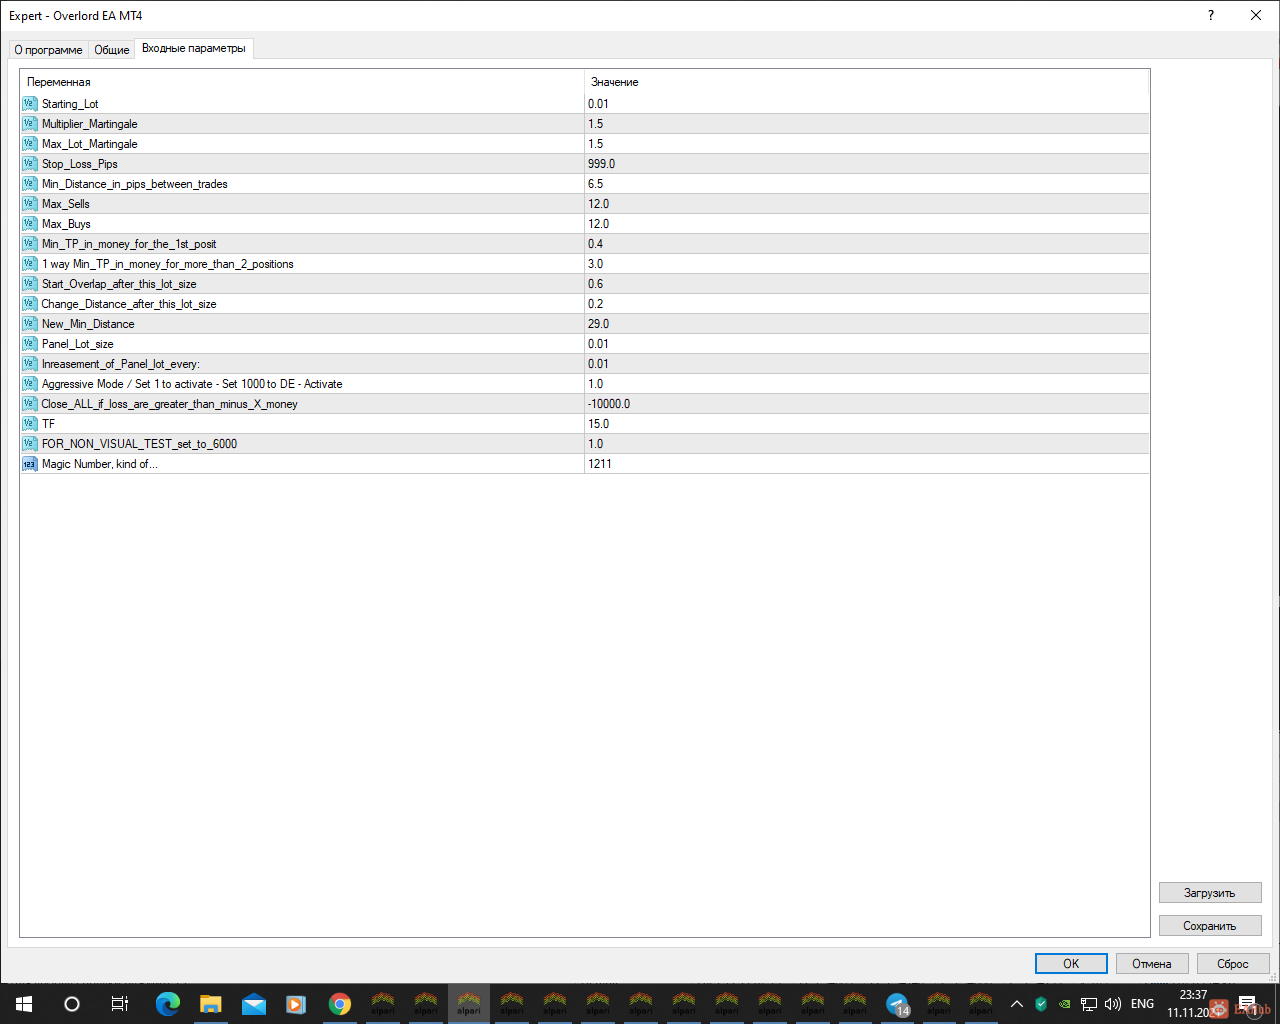Confirm the dialog with OK
This screenshot has width=1280, height=1024.
1071,964
